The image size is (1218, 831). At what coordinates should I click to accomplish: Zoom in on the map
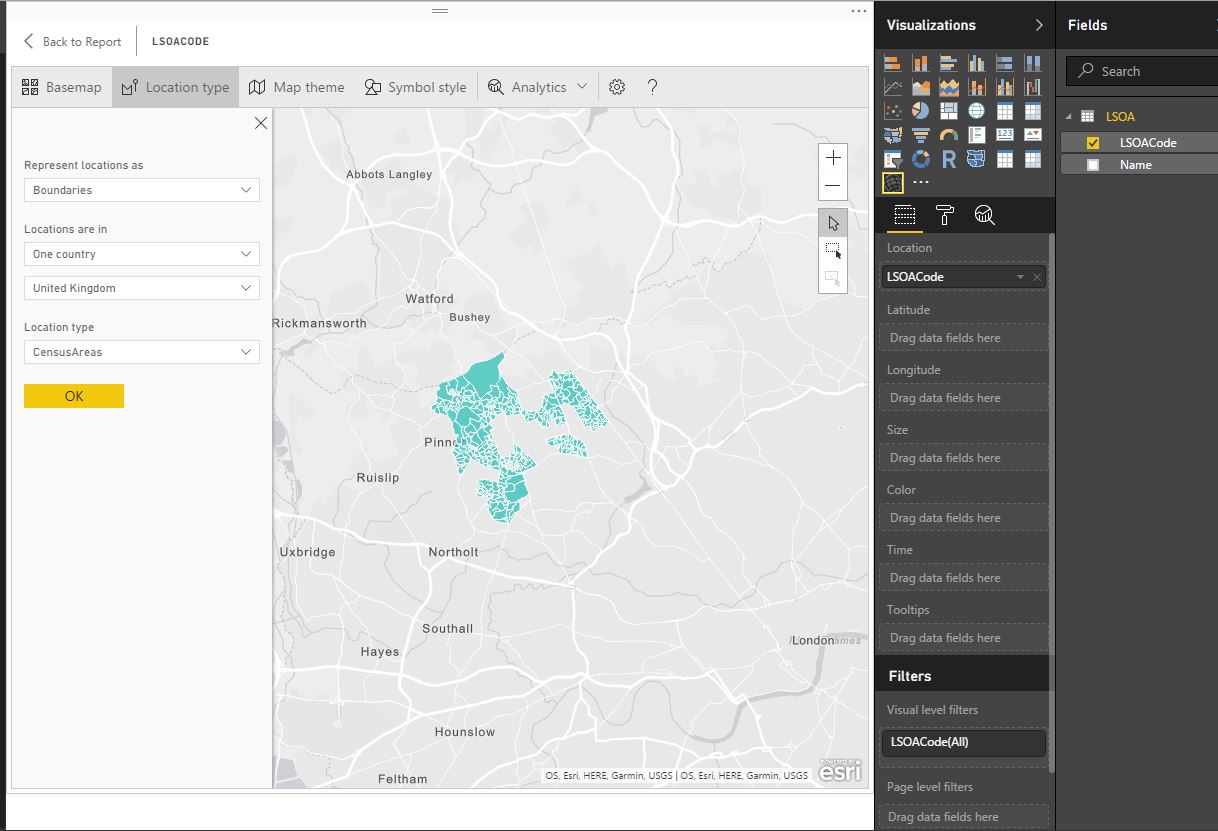click(833, 158)
